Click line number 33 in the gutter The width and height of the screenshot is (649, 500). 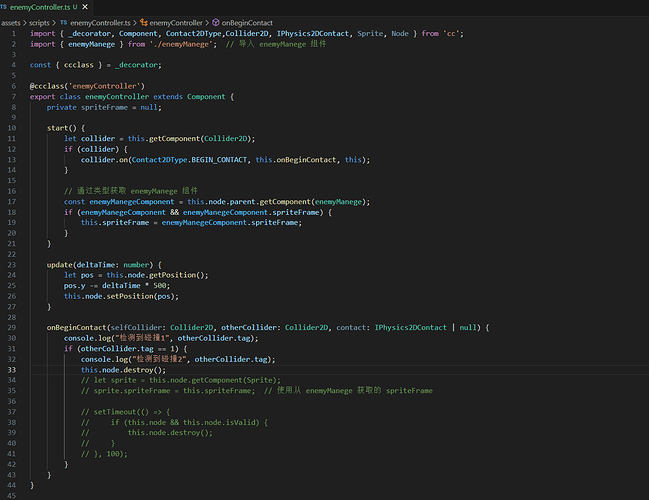click(x=12, y=370)
